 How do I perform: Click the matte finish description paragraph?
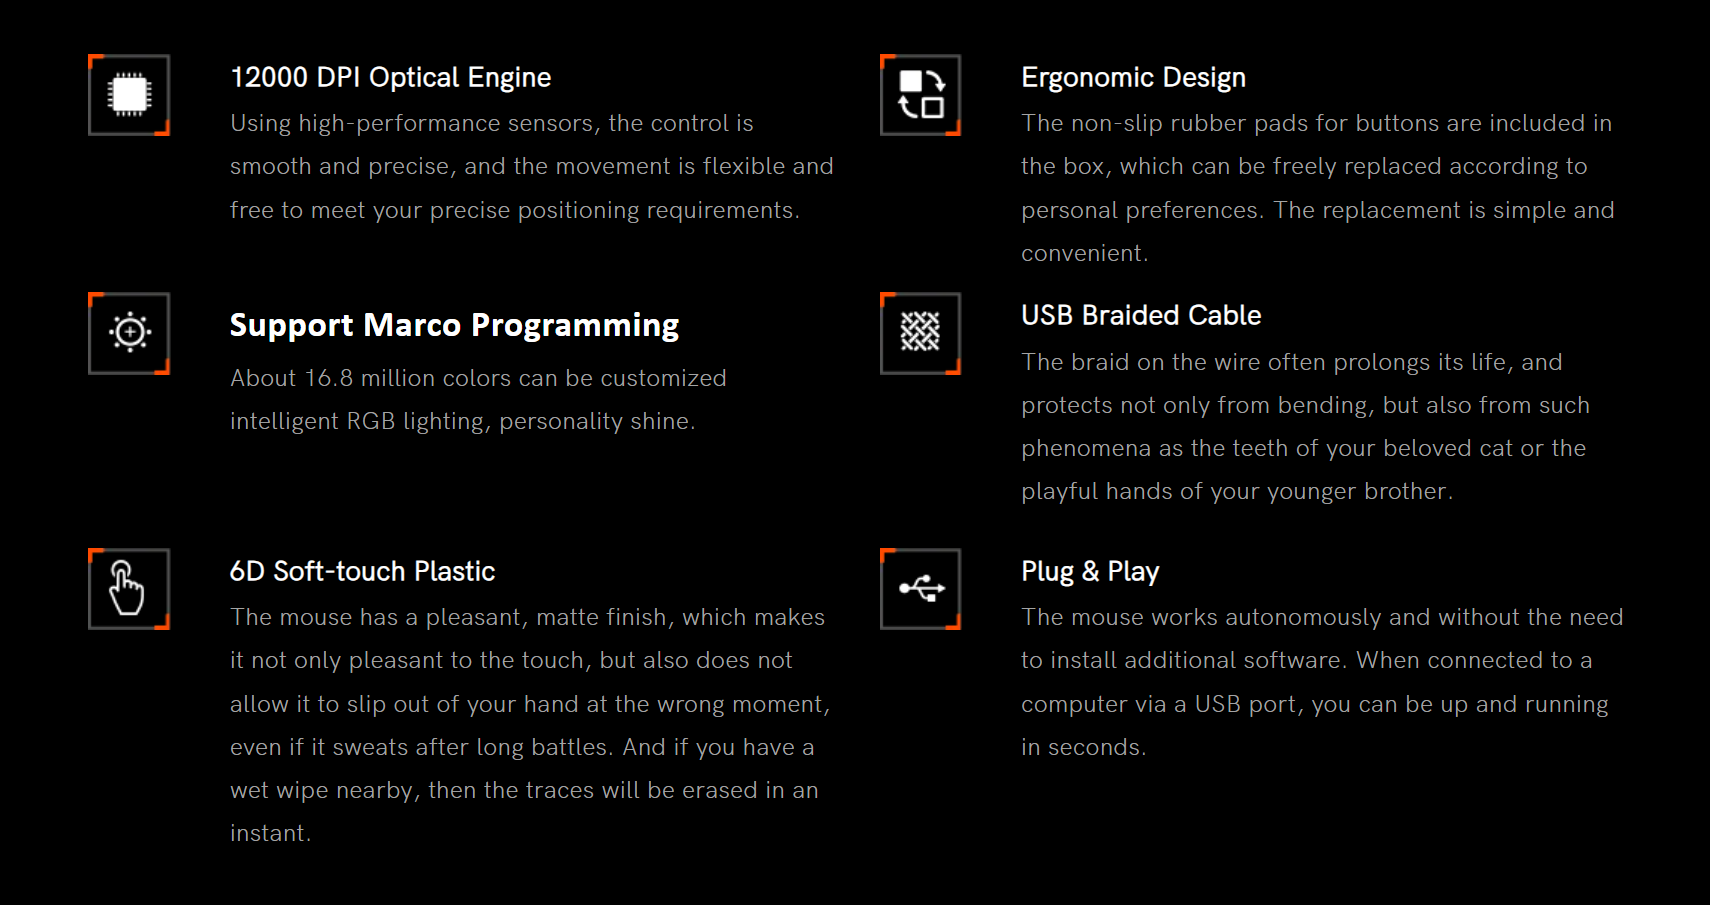(530, 725)
